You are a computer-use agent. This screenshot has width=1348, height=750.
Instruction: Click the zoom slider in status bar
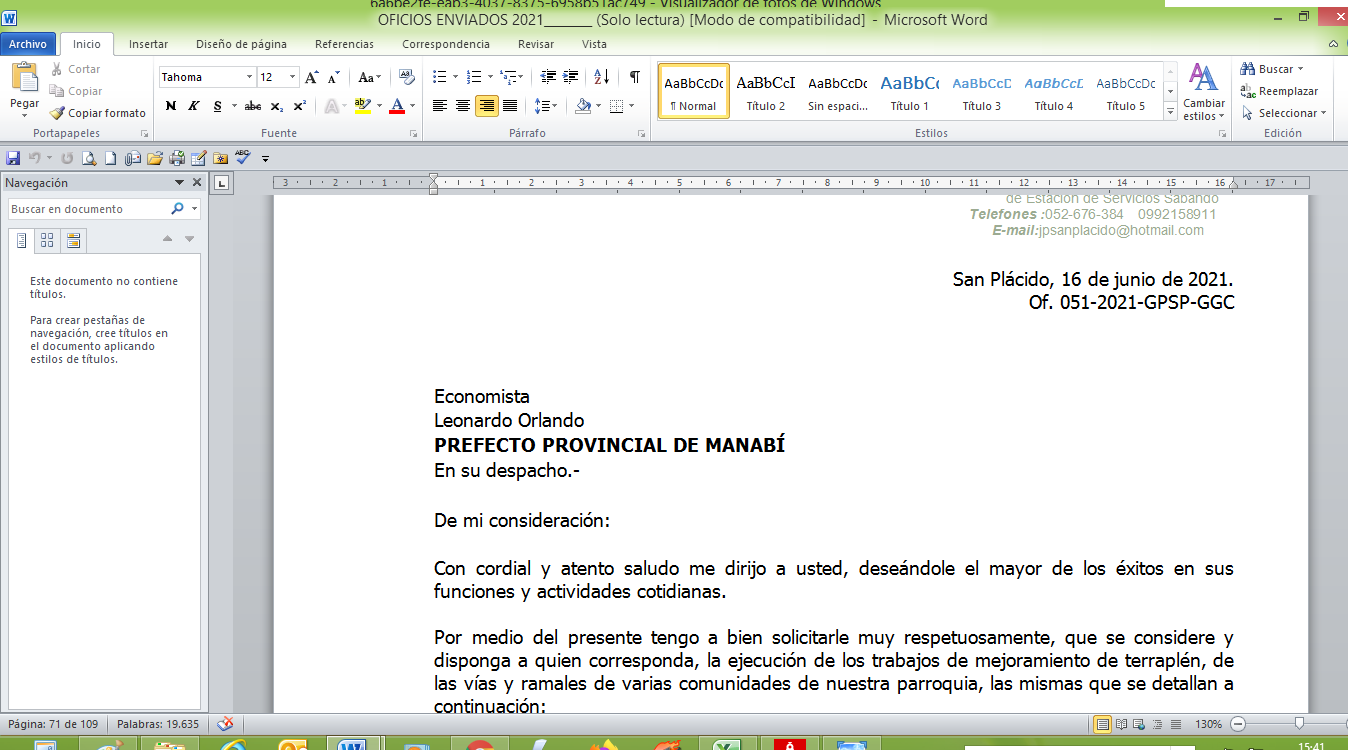click(1298, 724)
